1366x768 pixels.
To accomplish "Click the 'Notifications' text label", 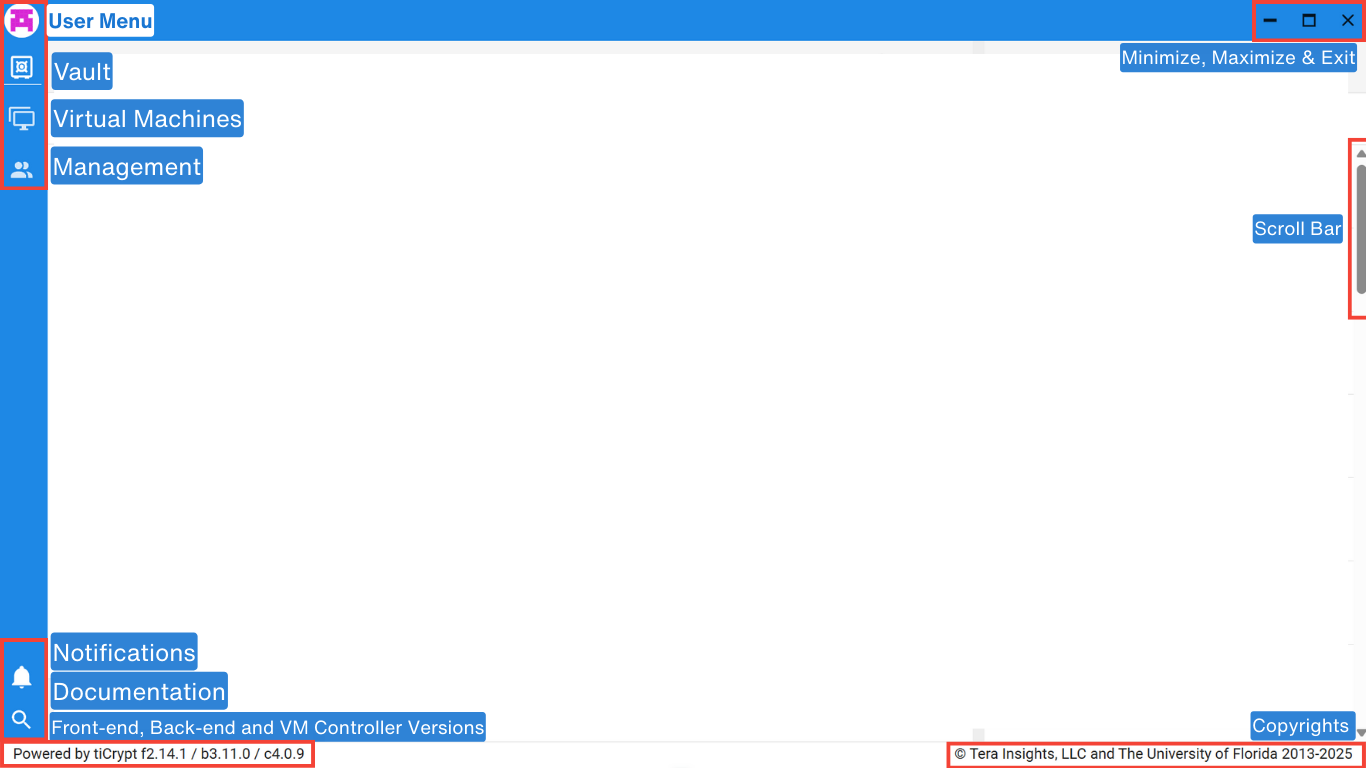I will pyautogui.click(x=124, y=653).
